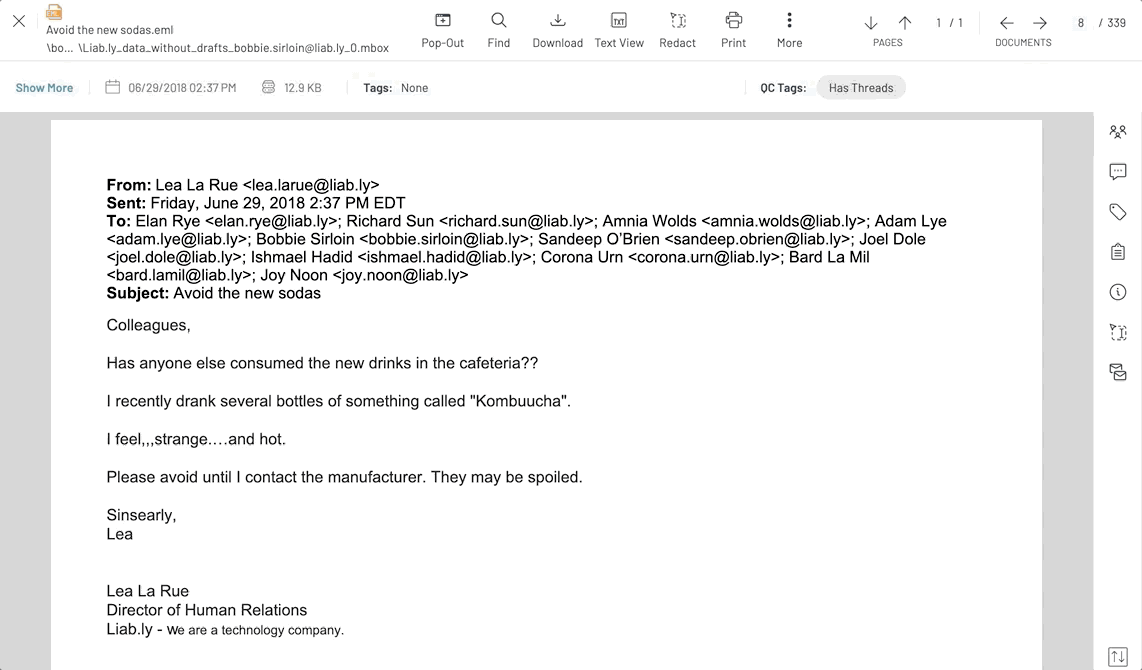Viewport: 1142px width, 670px height.
Task: Open the redaction panel icon in sidebar
Action: (x=1118, y=332)
